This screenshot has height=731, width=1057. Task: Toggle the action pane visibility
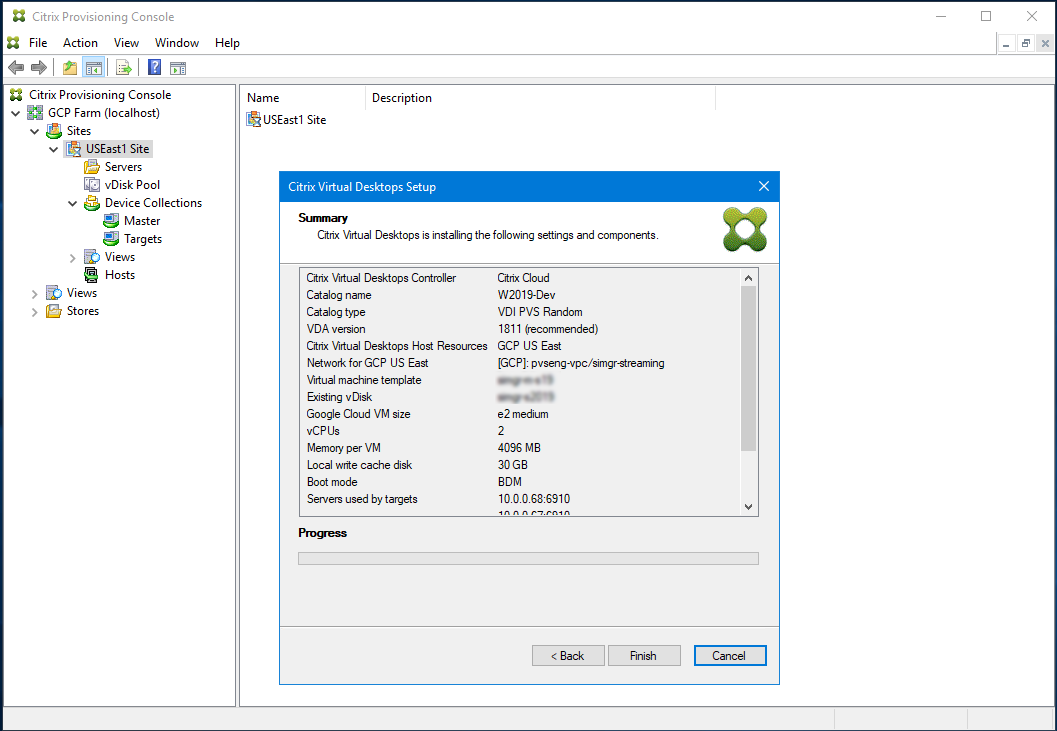coord(178,67)
